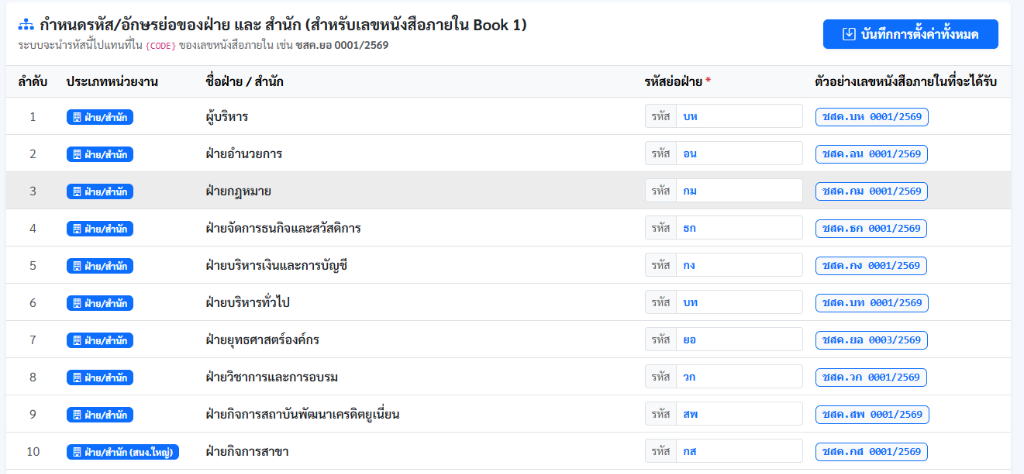Click the example number ชสค.กง 0001/2569
This screenshot has height=474, width=1024.
[871, 266]
